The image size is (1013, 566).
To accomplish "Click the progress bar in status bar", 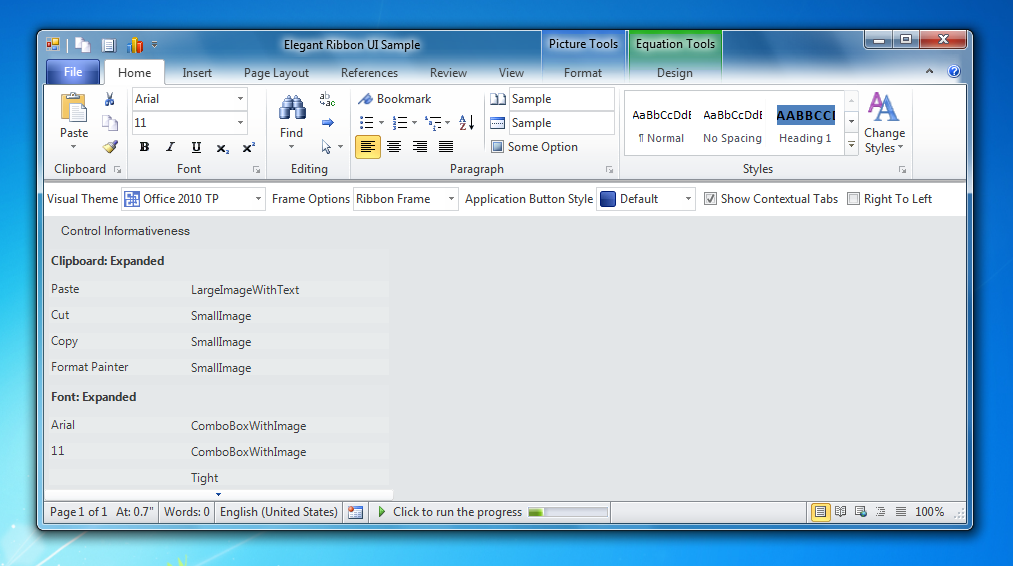I will [x=568, y=512].
